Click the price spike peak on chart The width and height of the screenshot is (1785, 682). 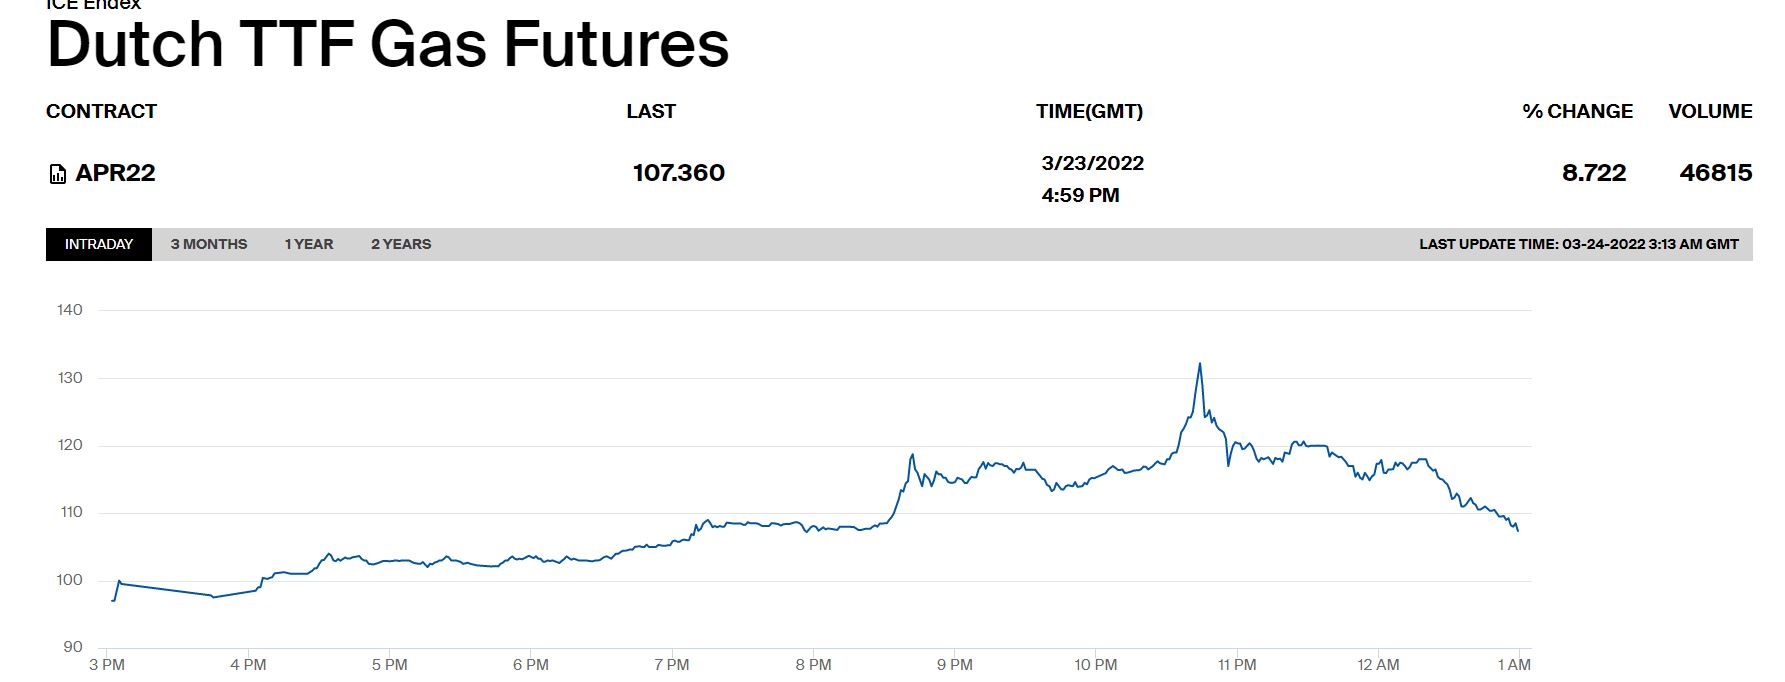pos(1199,364)
